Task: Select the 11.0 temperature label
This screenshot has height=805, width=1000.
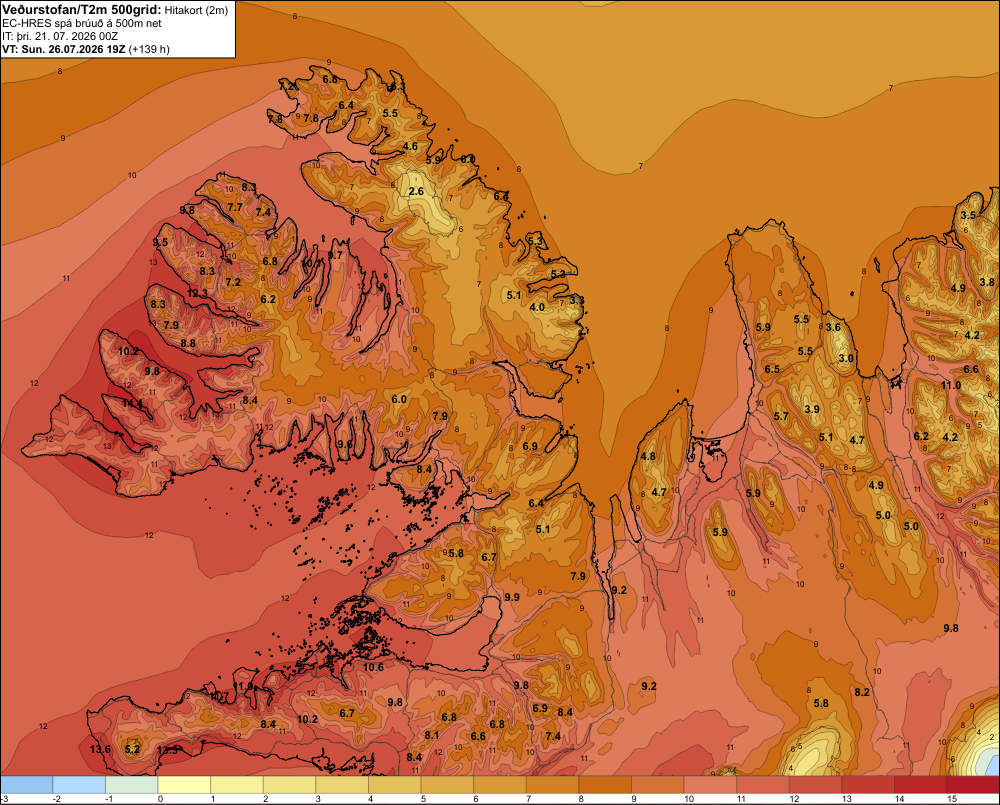Action: [x=951, y=385]
